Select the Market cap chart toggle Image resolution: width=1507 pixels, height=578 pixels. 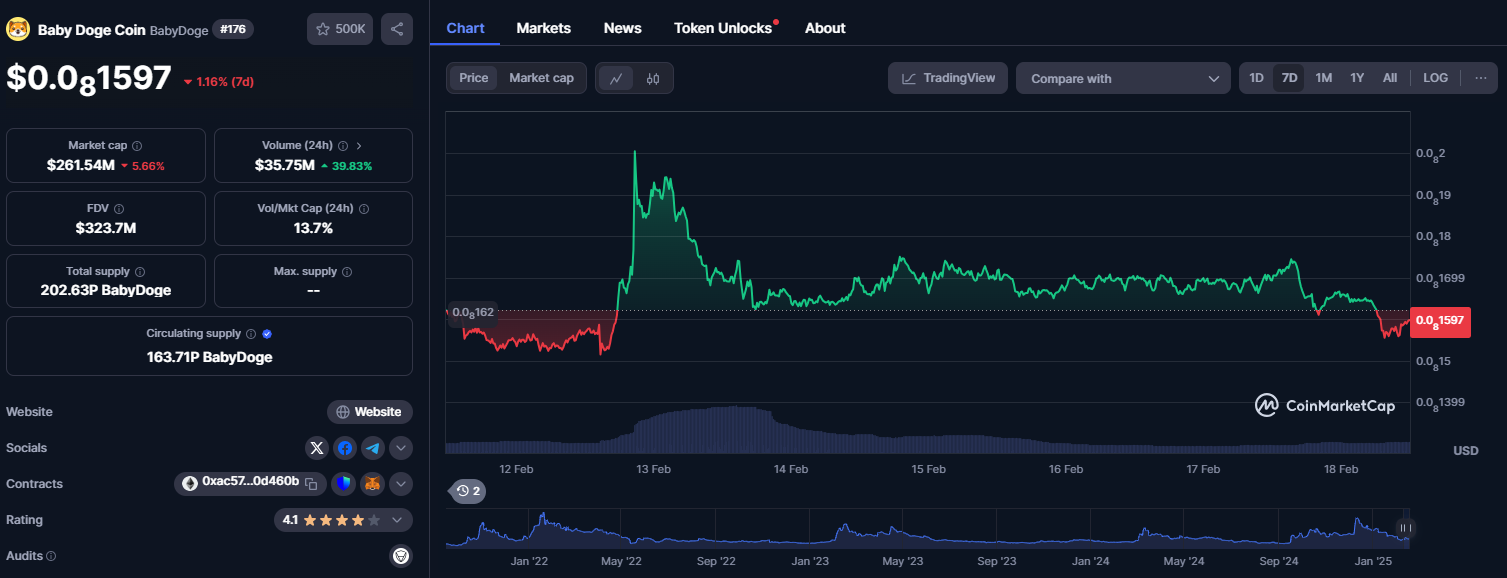pos(541,78)
